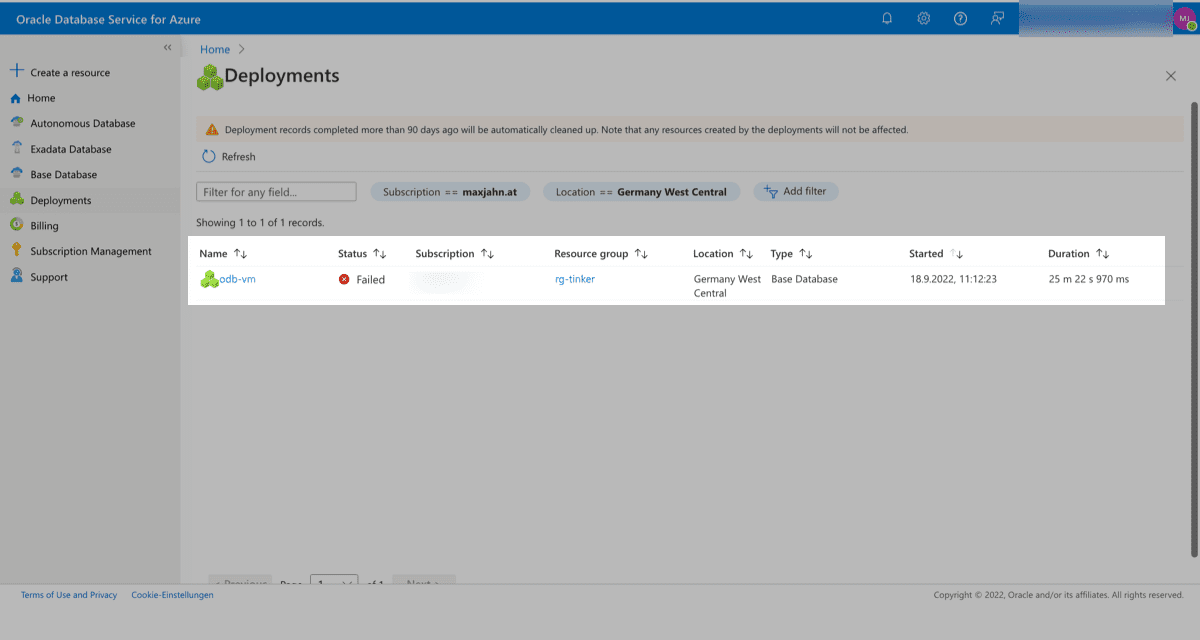This screenshot has height=640, width=1200.
Task: Focus the Filter for any field box
Action: (x=276, y=192)
